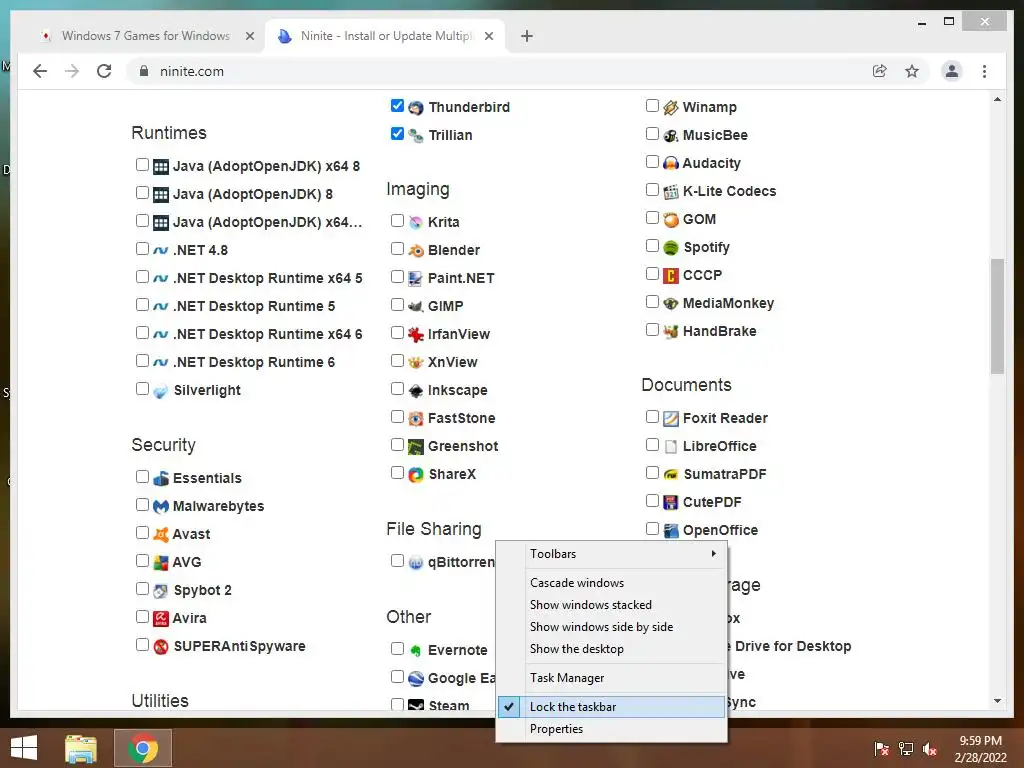This screenshot has height=768, width=1024.
Task: Reload the Ninite page
Action: click(104, 71)
